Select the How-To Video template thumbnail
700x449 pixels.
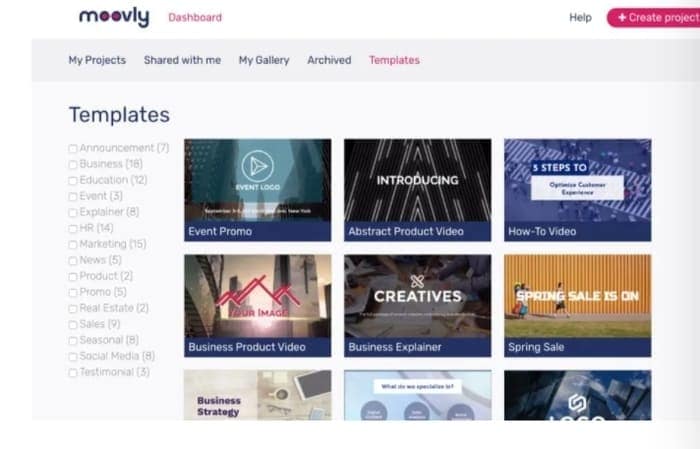(578, 190)
